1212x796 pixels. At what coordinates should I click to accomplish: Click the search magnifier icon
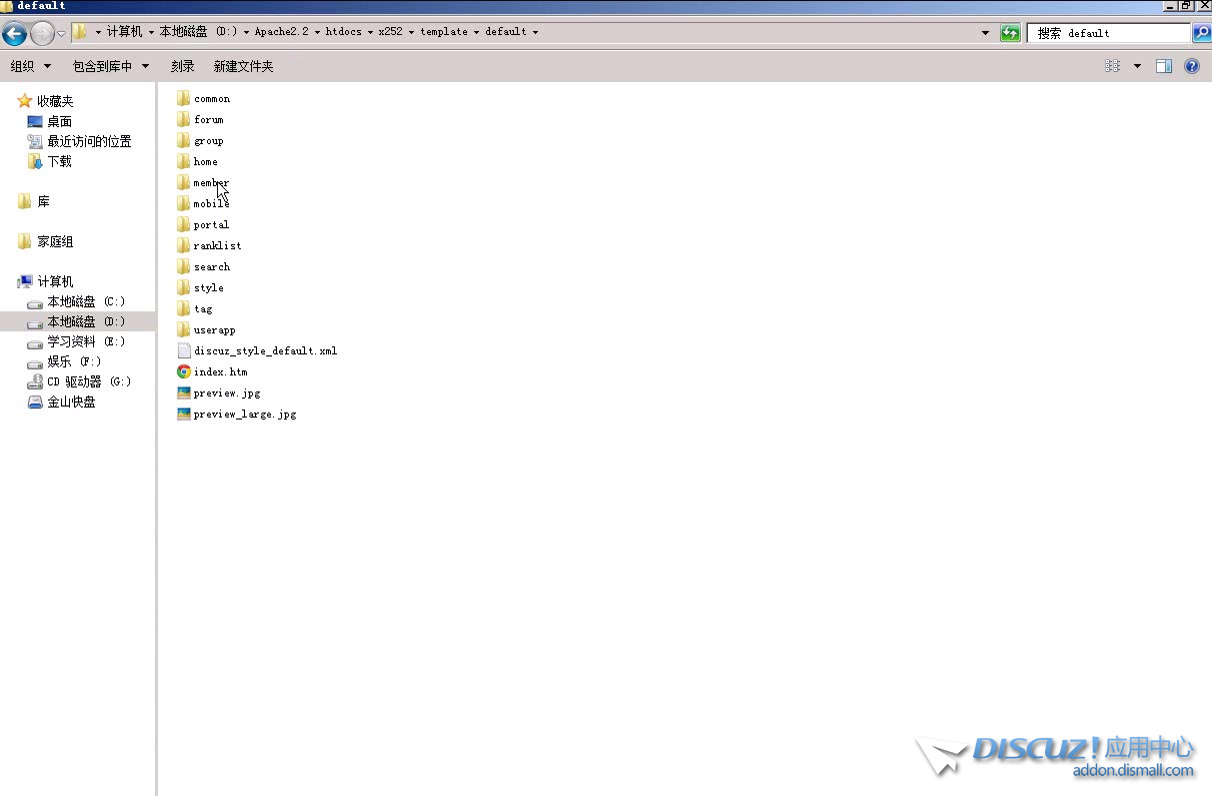tap(1201, 33)
